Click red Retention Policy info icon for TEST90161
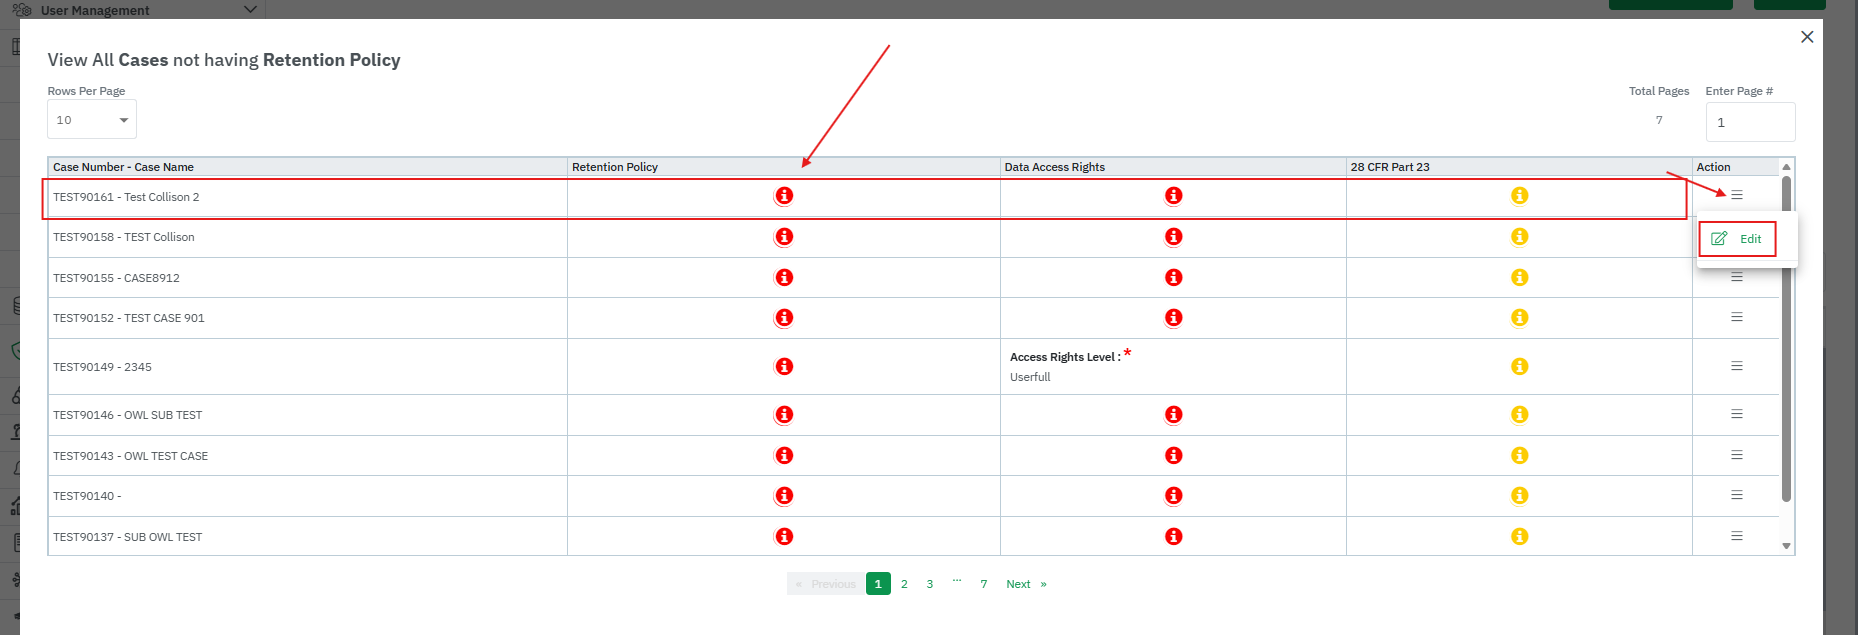 [784, 196]
